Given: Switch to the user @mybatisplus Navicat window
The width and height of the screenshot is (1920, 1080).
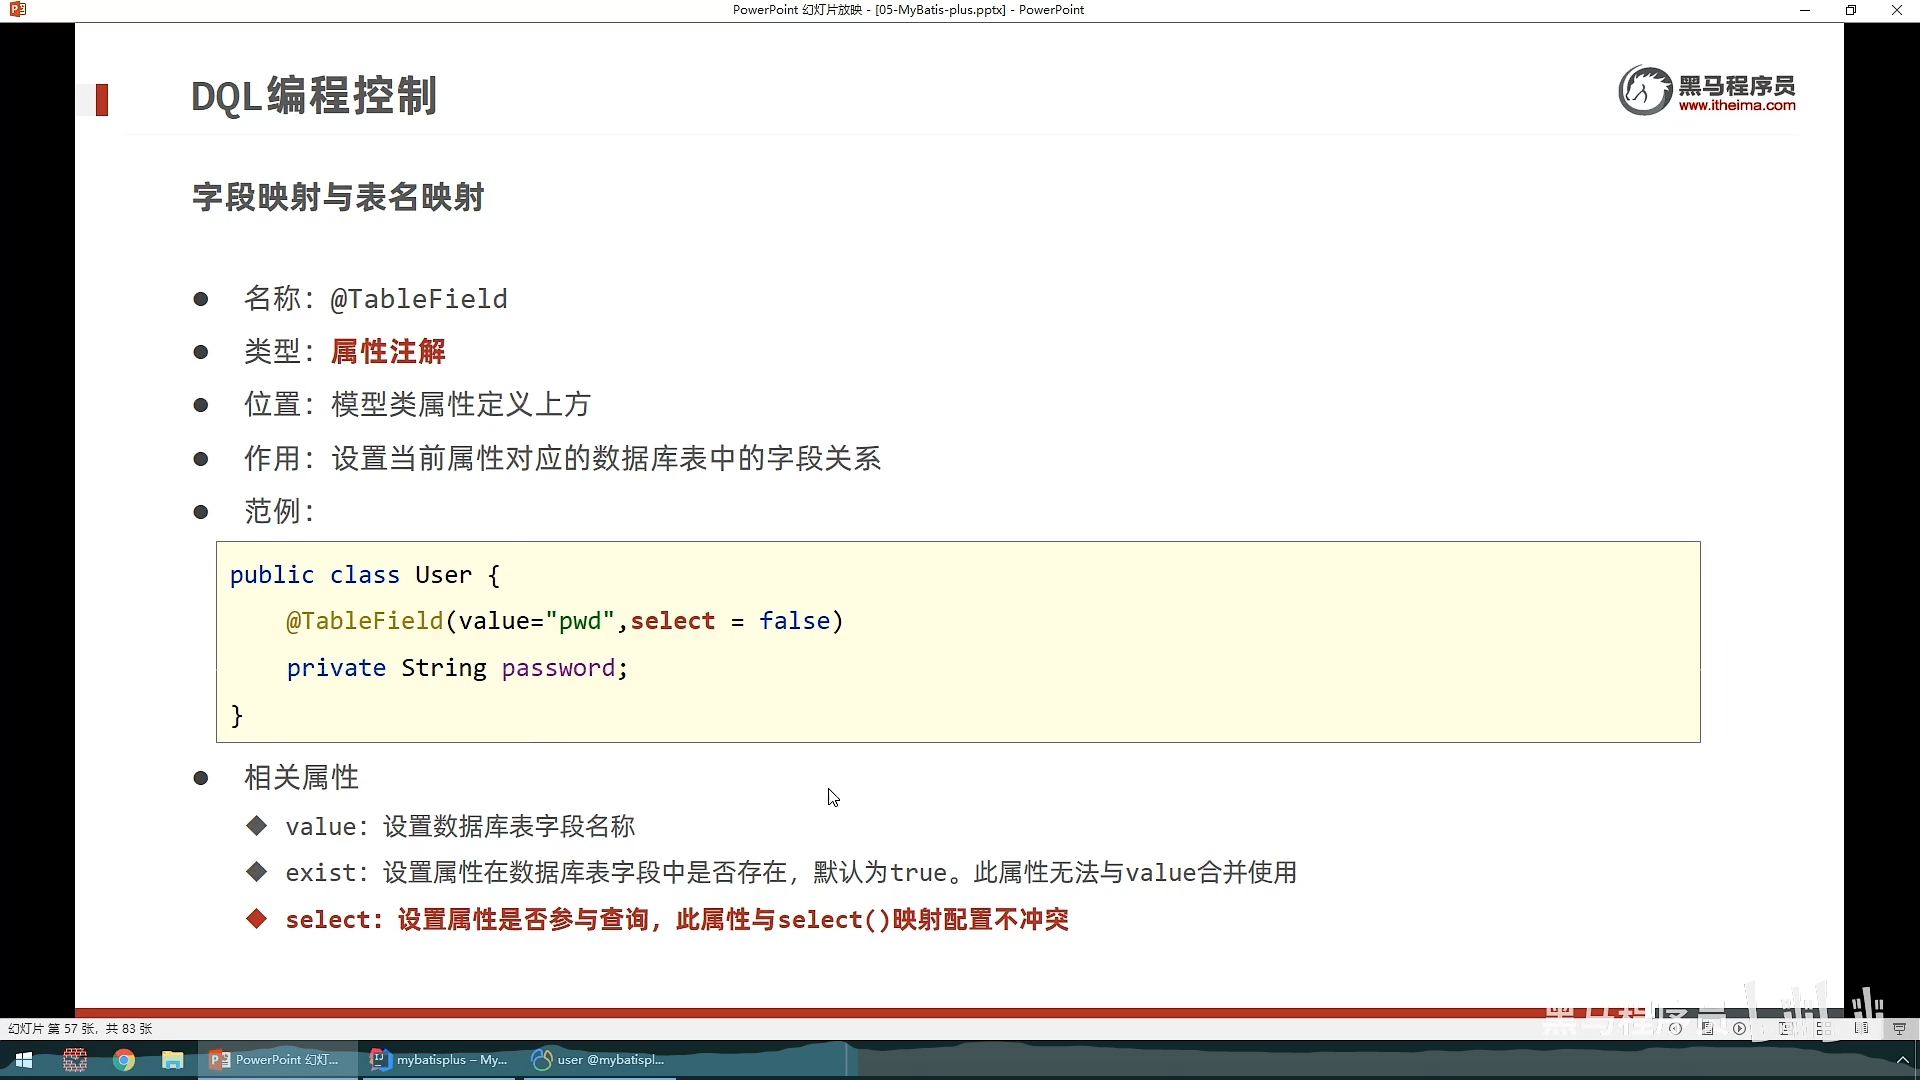Looking at the screenshot, I should (600, 1060).
